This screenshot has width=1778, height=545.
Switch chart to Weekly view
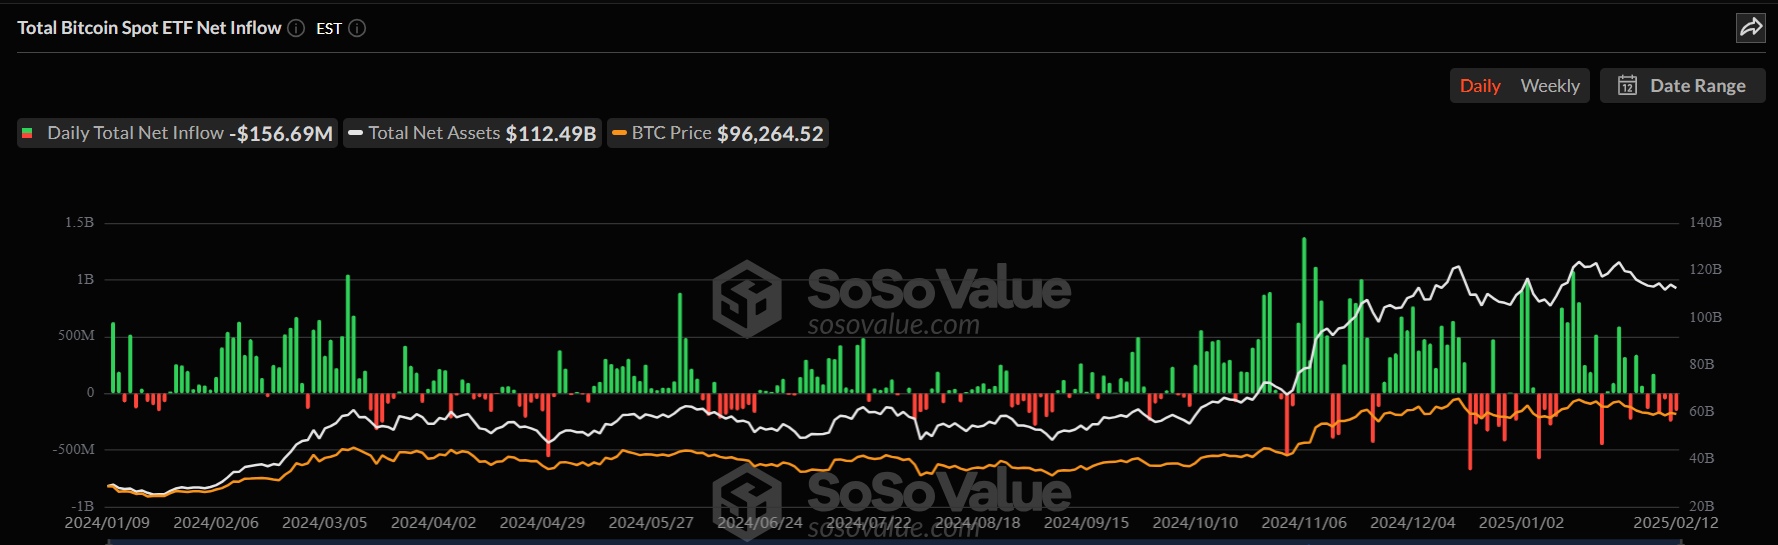click(1550, 86)
